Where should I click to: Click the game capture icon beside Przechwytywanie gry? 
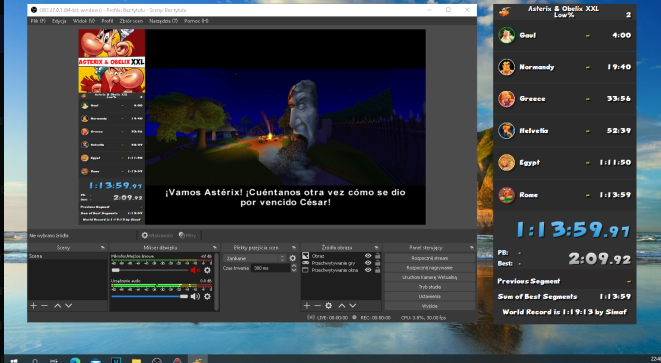click(x=306, y=263)
